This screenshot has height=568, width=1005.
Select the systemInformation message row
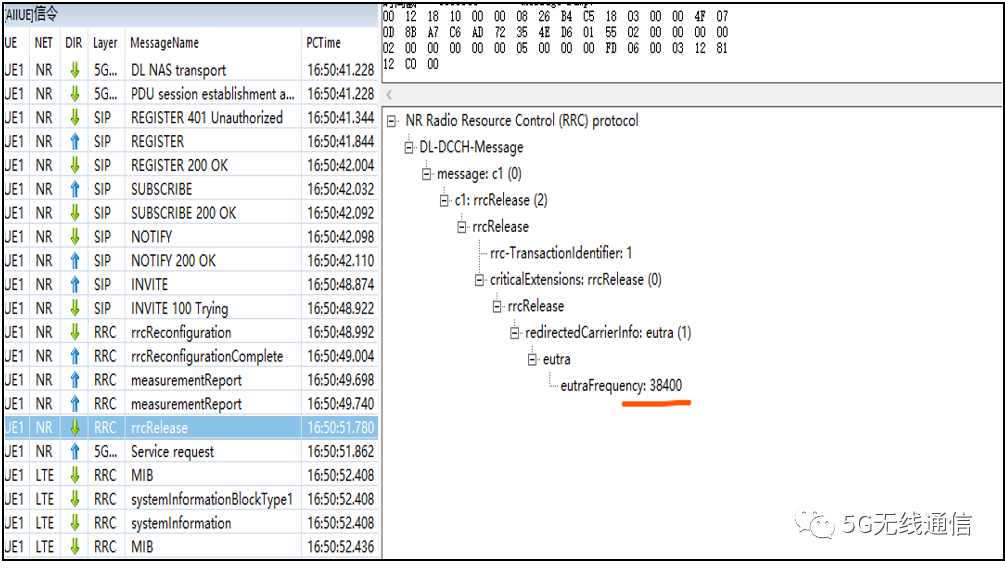click(x=191, y=523)
